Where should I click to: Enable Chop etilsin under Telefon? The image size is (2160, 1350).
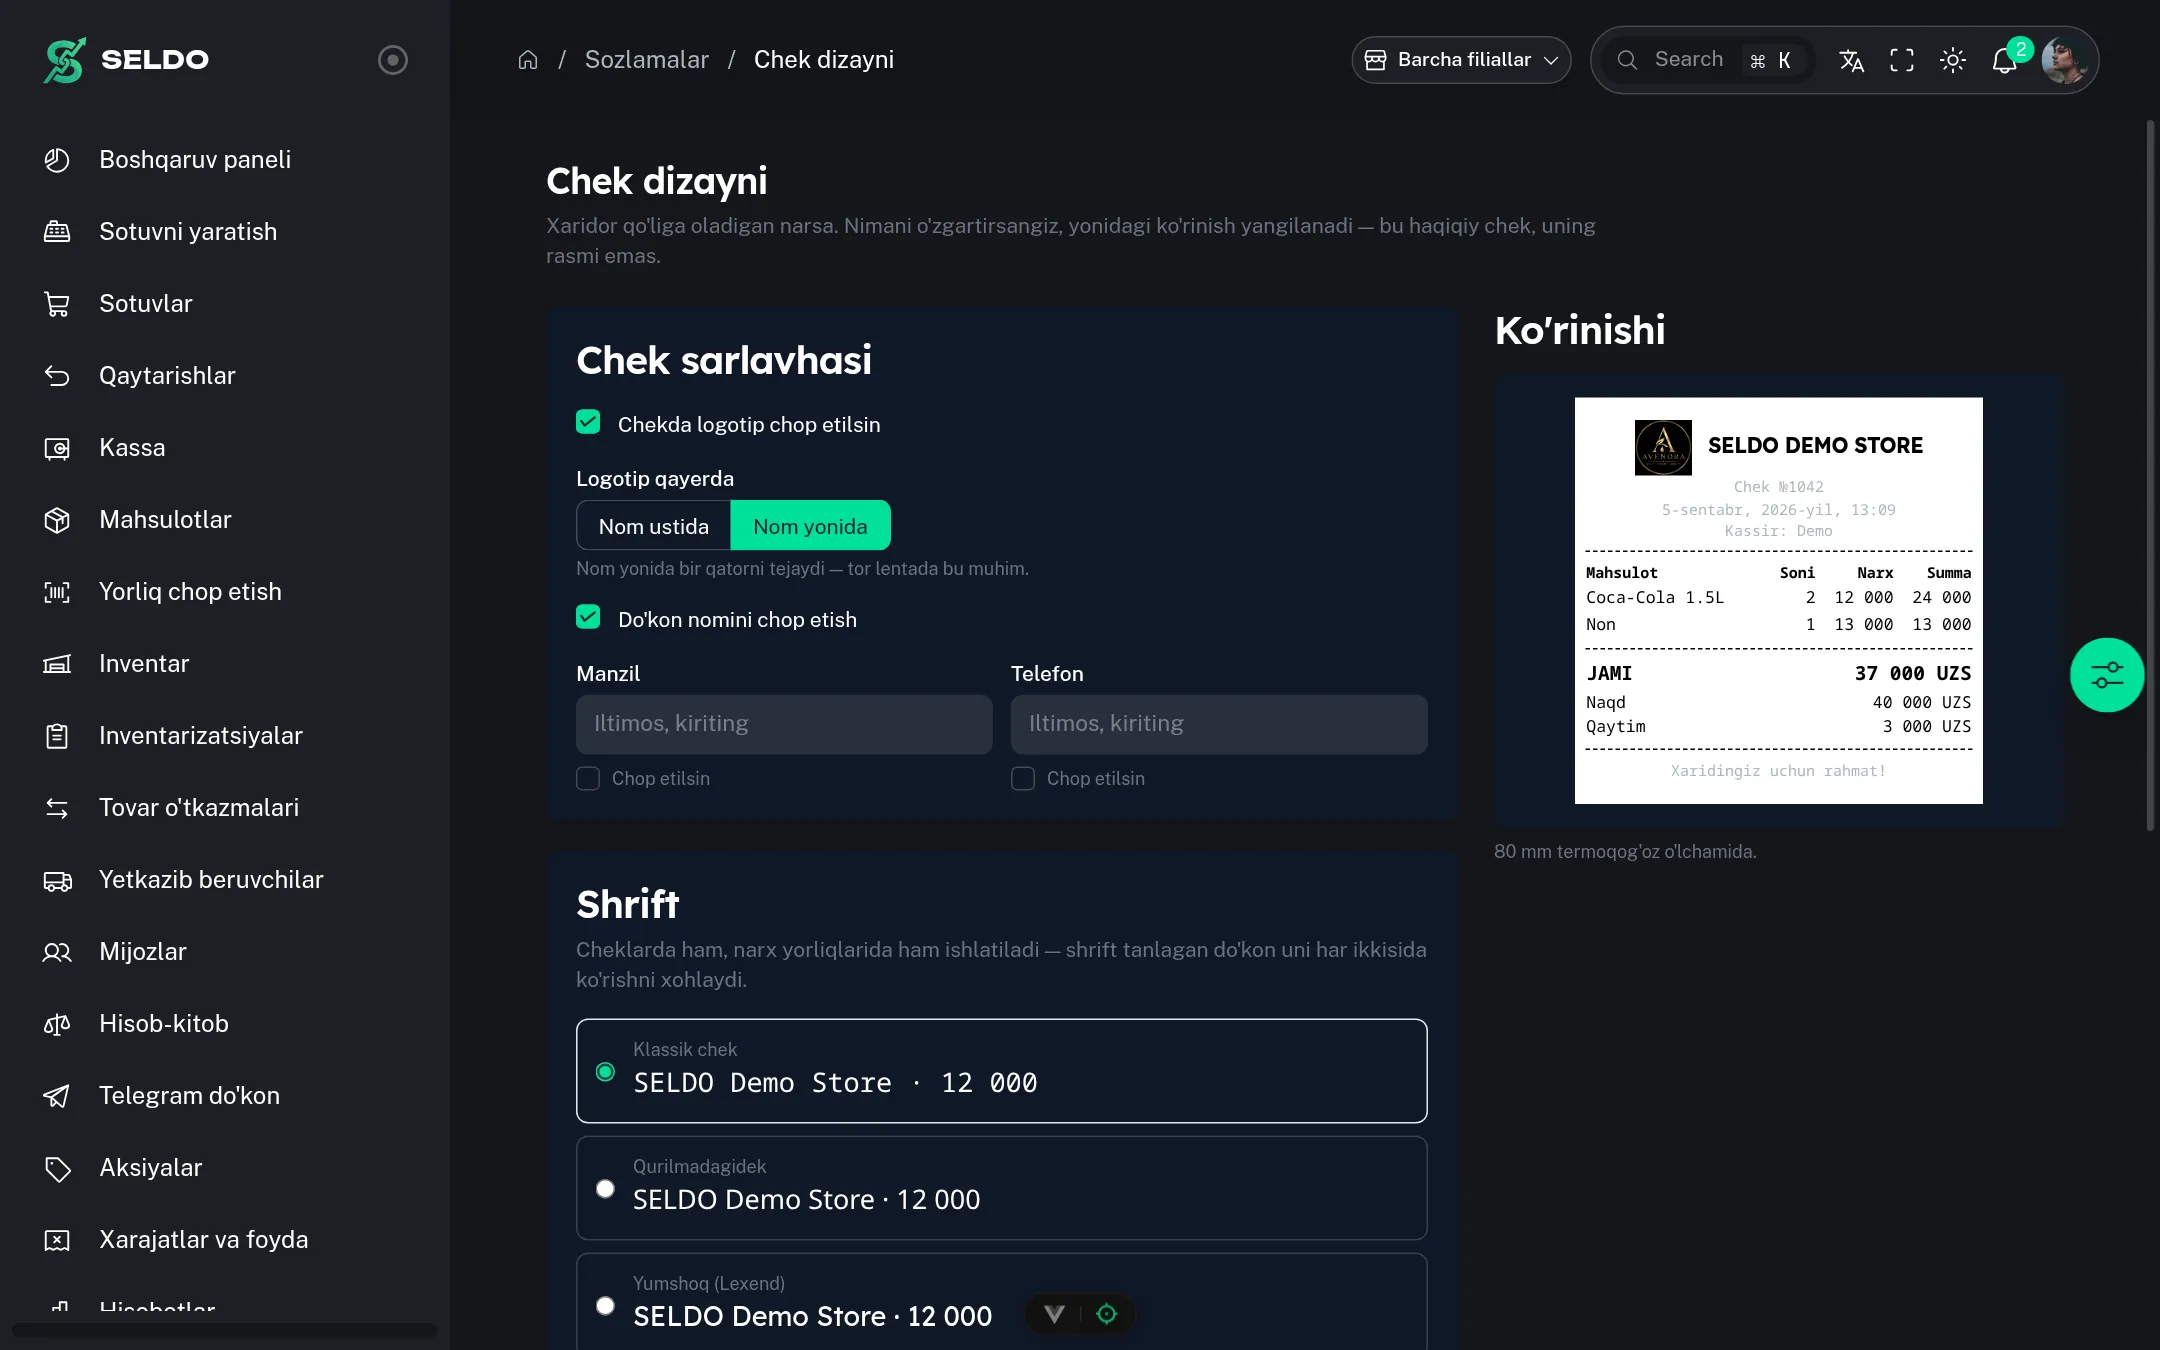coord(1023,778)
